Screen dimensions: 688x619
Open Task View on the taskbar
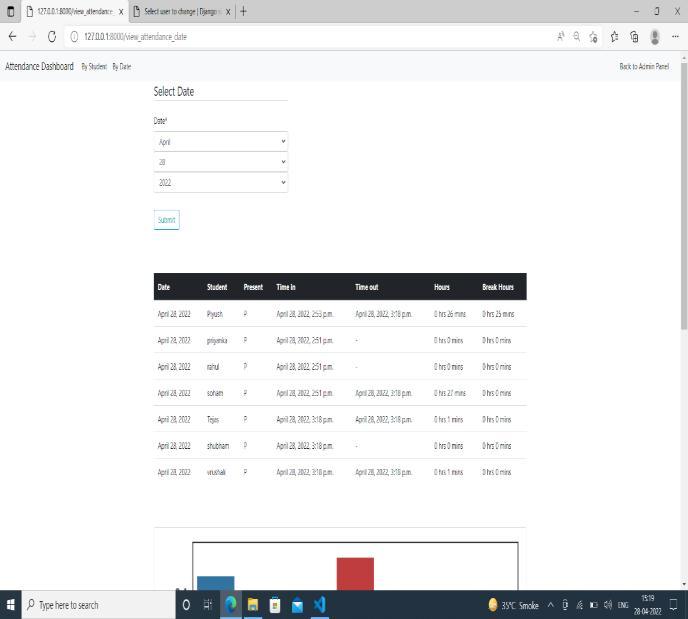click(208, 605)
